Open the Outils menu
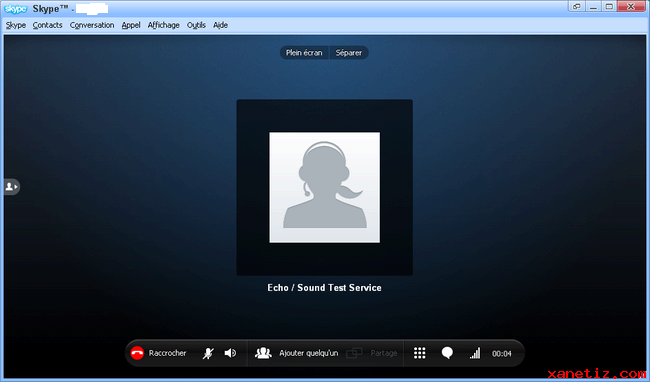This screenshot has height=382, width=650. [x=196, y=25]
